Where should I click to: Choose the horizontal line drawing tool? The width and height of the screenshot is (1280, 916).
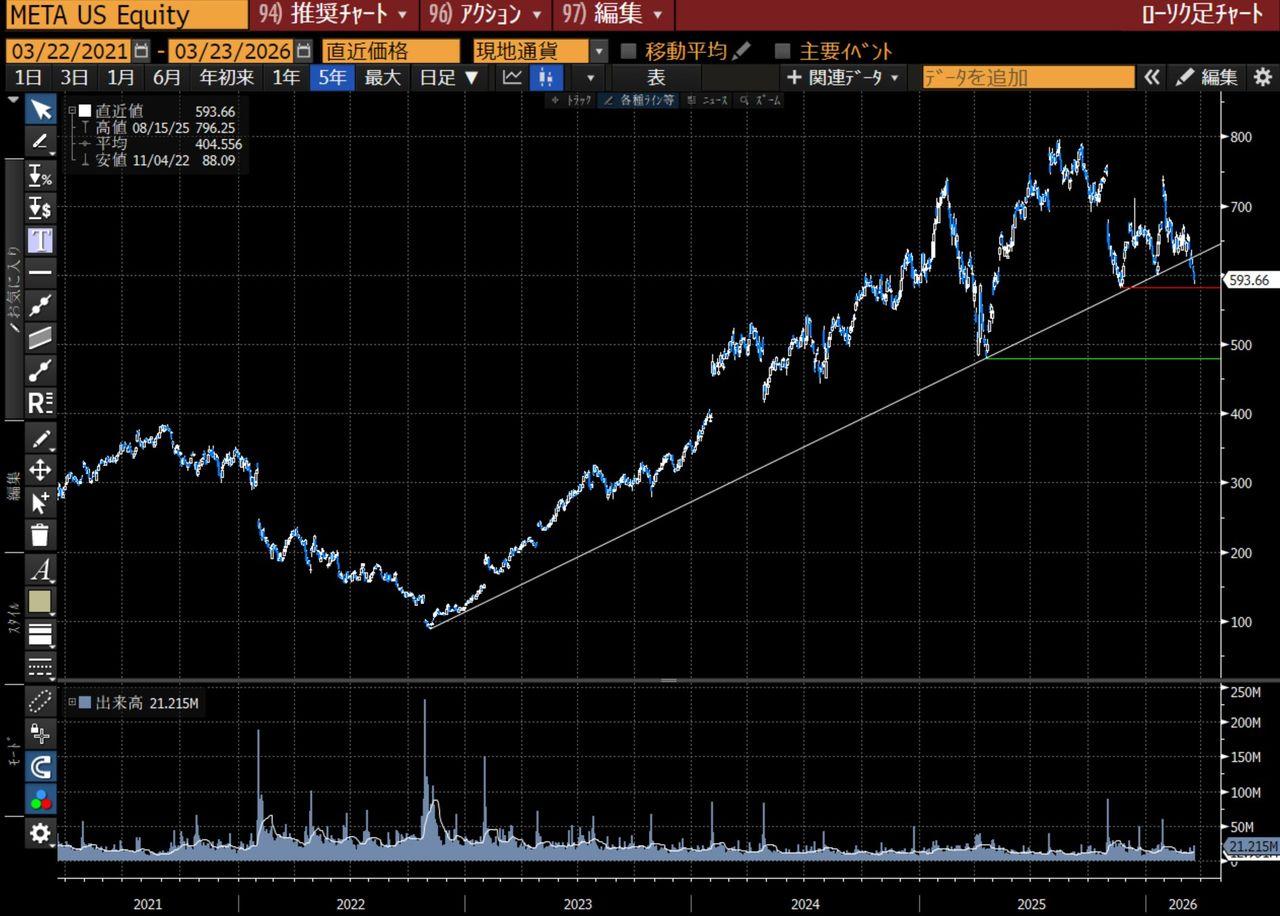[40, 272]
